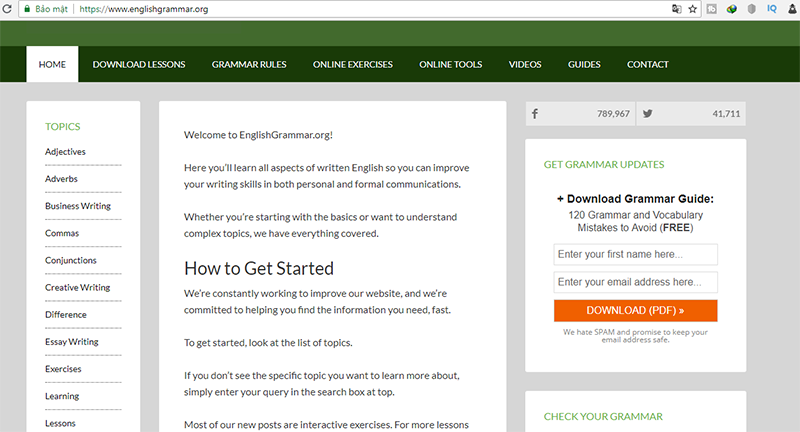Screen dimensions: 800x432
Task: Click the TOPICS sidebar heading
Action: pos(62,126)
